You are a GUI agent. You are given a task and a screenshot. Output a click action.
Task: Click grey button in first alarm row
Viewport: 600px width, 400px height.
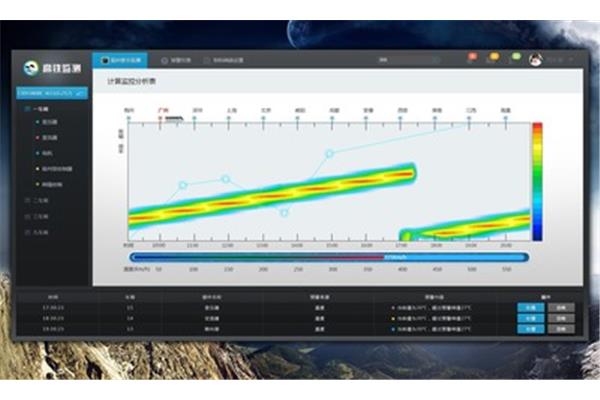(x=561, y=307)
